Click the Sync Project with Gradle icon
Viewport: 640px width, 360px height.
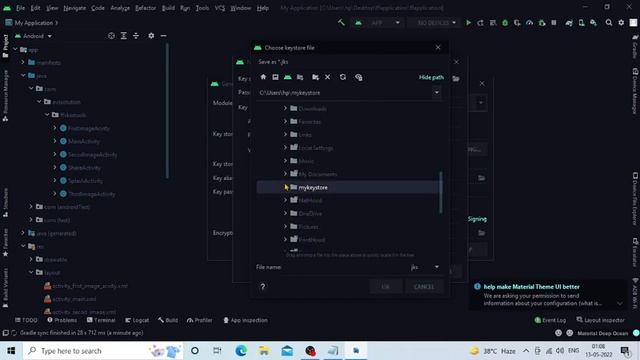click(x=569, y=23)
